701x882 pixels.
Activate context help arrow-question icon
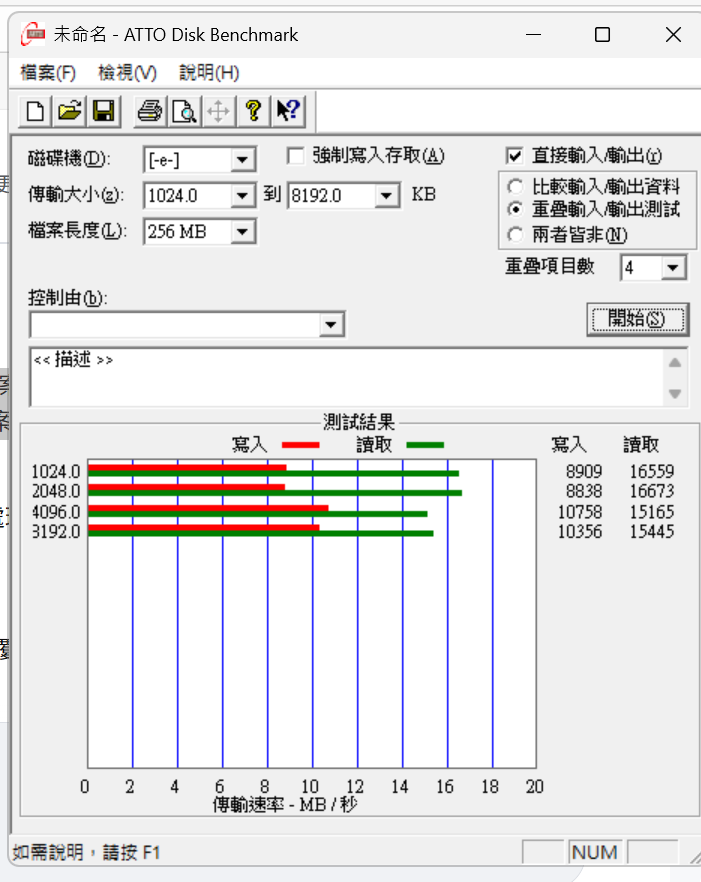[x=289, y=111]
